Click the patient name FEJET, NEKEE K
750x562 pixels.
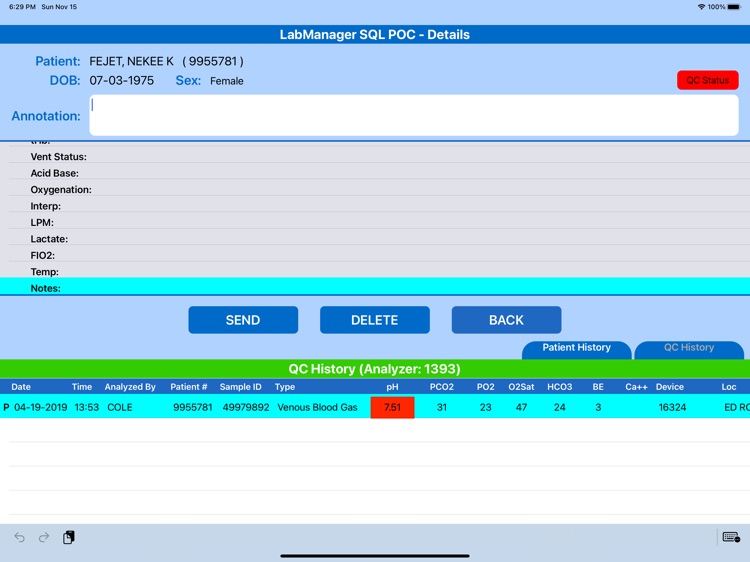pyautogui.click(x=132, y=61)
